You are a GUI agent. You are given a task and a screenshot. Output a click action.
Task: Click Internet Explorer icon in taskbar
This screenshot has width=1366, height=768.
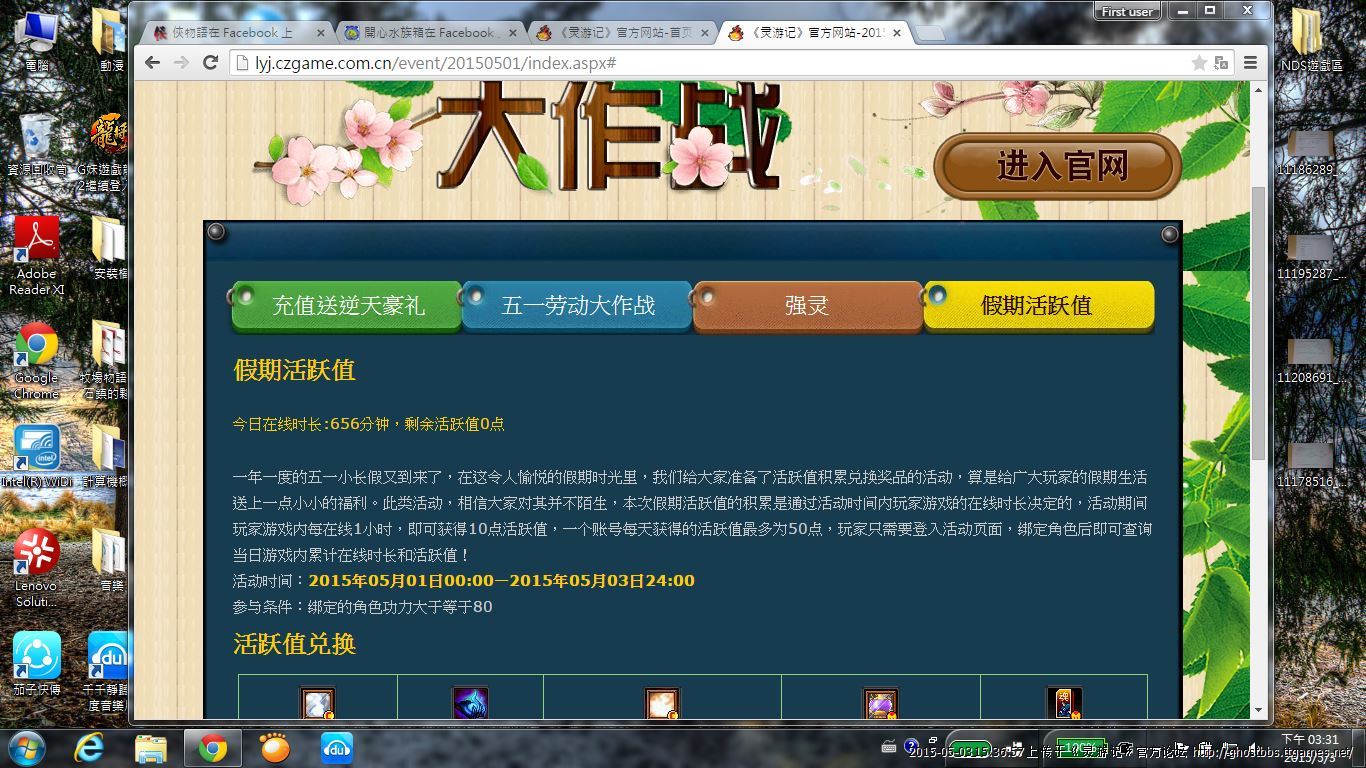pyautogui.click(x=89, y=747)
